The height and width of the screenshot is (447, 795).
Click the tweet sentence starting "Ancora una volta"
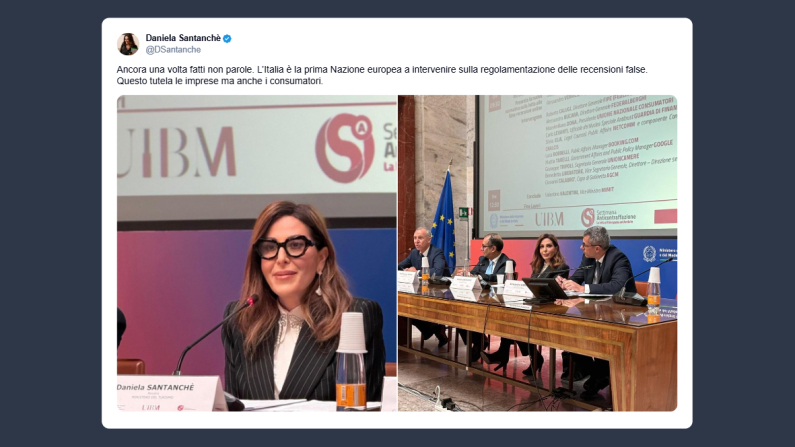pos(382,69)
